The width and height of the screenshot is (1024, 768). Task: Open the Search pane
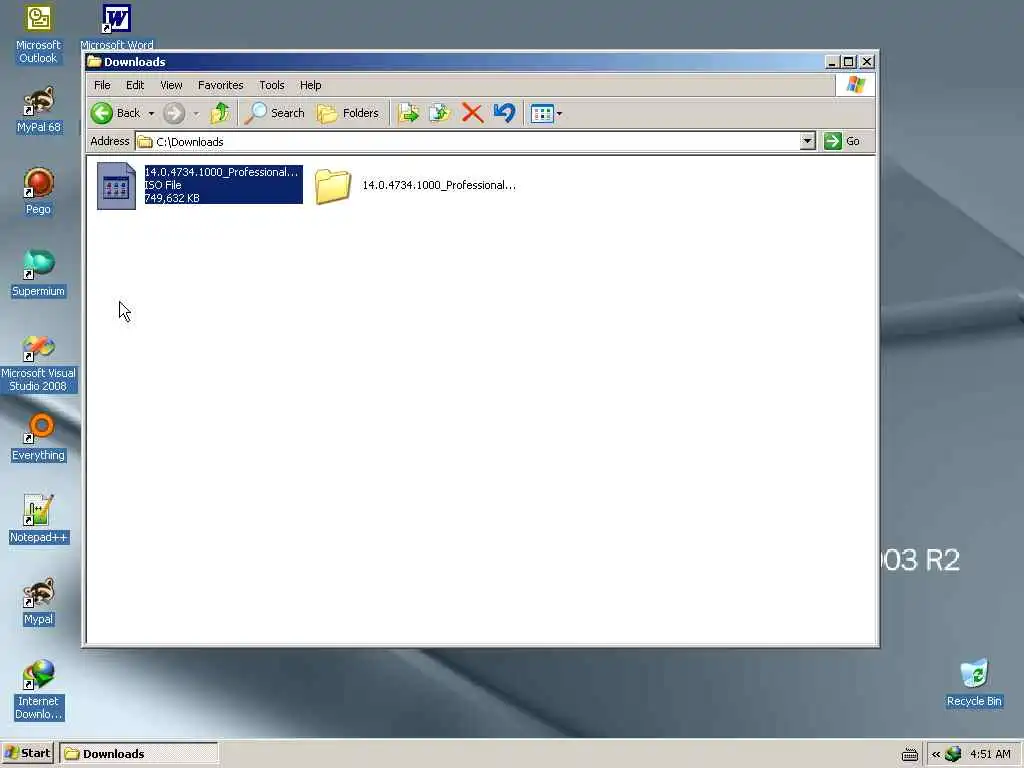pos(275,113)
